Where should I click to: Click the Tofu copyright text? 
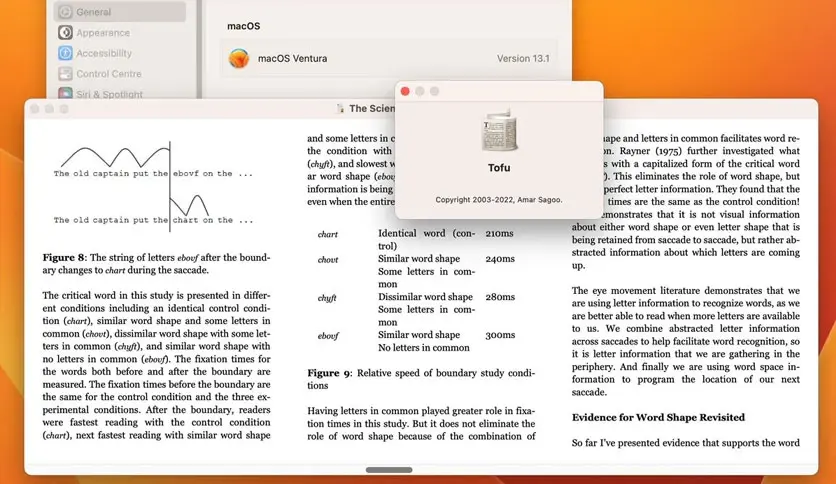tap(498, 200)
